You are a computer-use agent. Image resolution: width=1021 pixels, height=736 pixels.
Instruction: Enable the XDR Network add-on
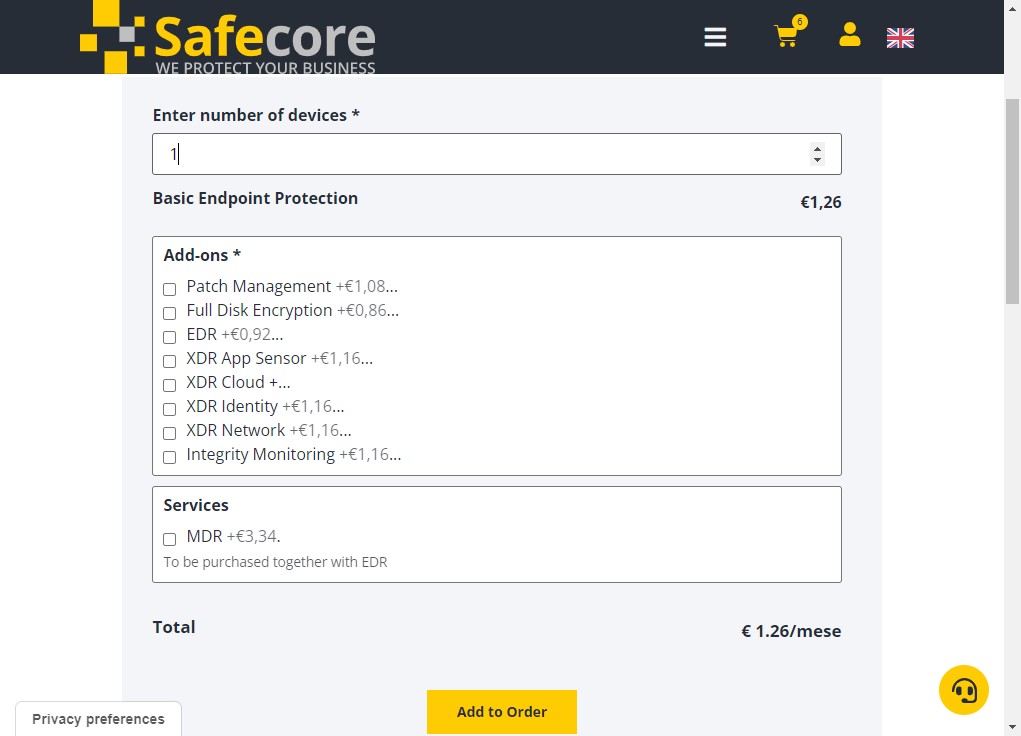tap(169, 433)
